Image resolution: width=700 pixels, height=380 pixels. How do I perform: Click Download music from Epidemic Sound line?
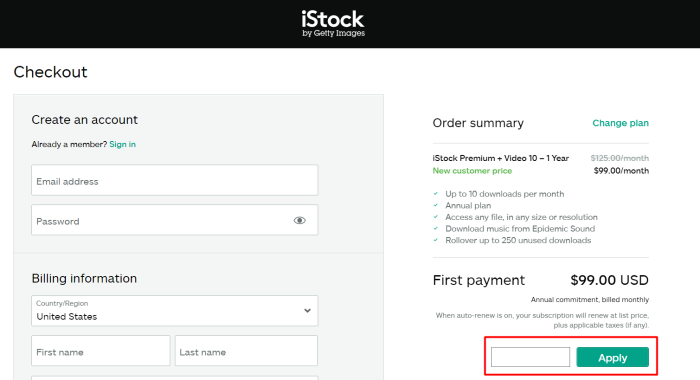pos(520,229)
